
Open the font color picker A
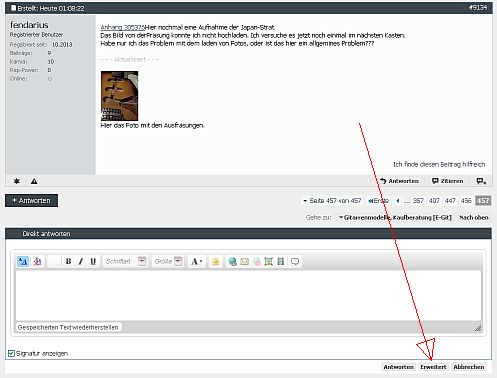[197, 262]
